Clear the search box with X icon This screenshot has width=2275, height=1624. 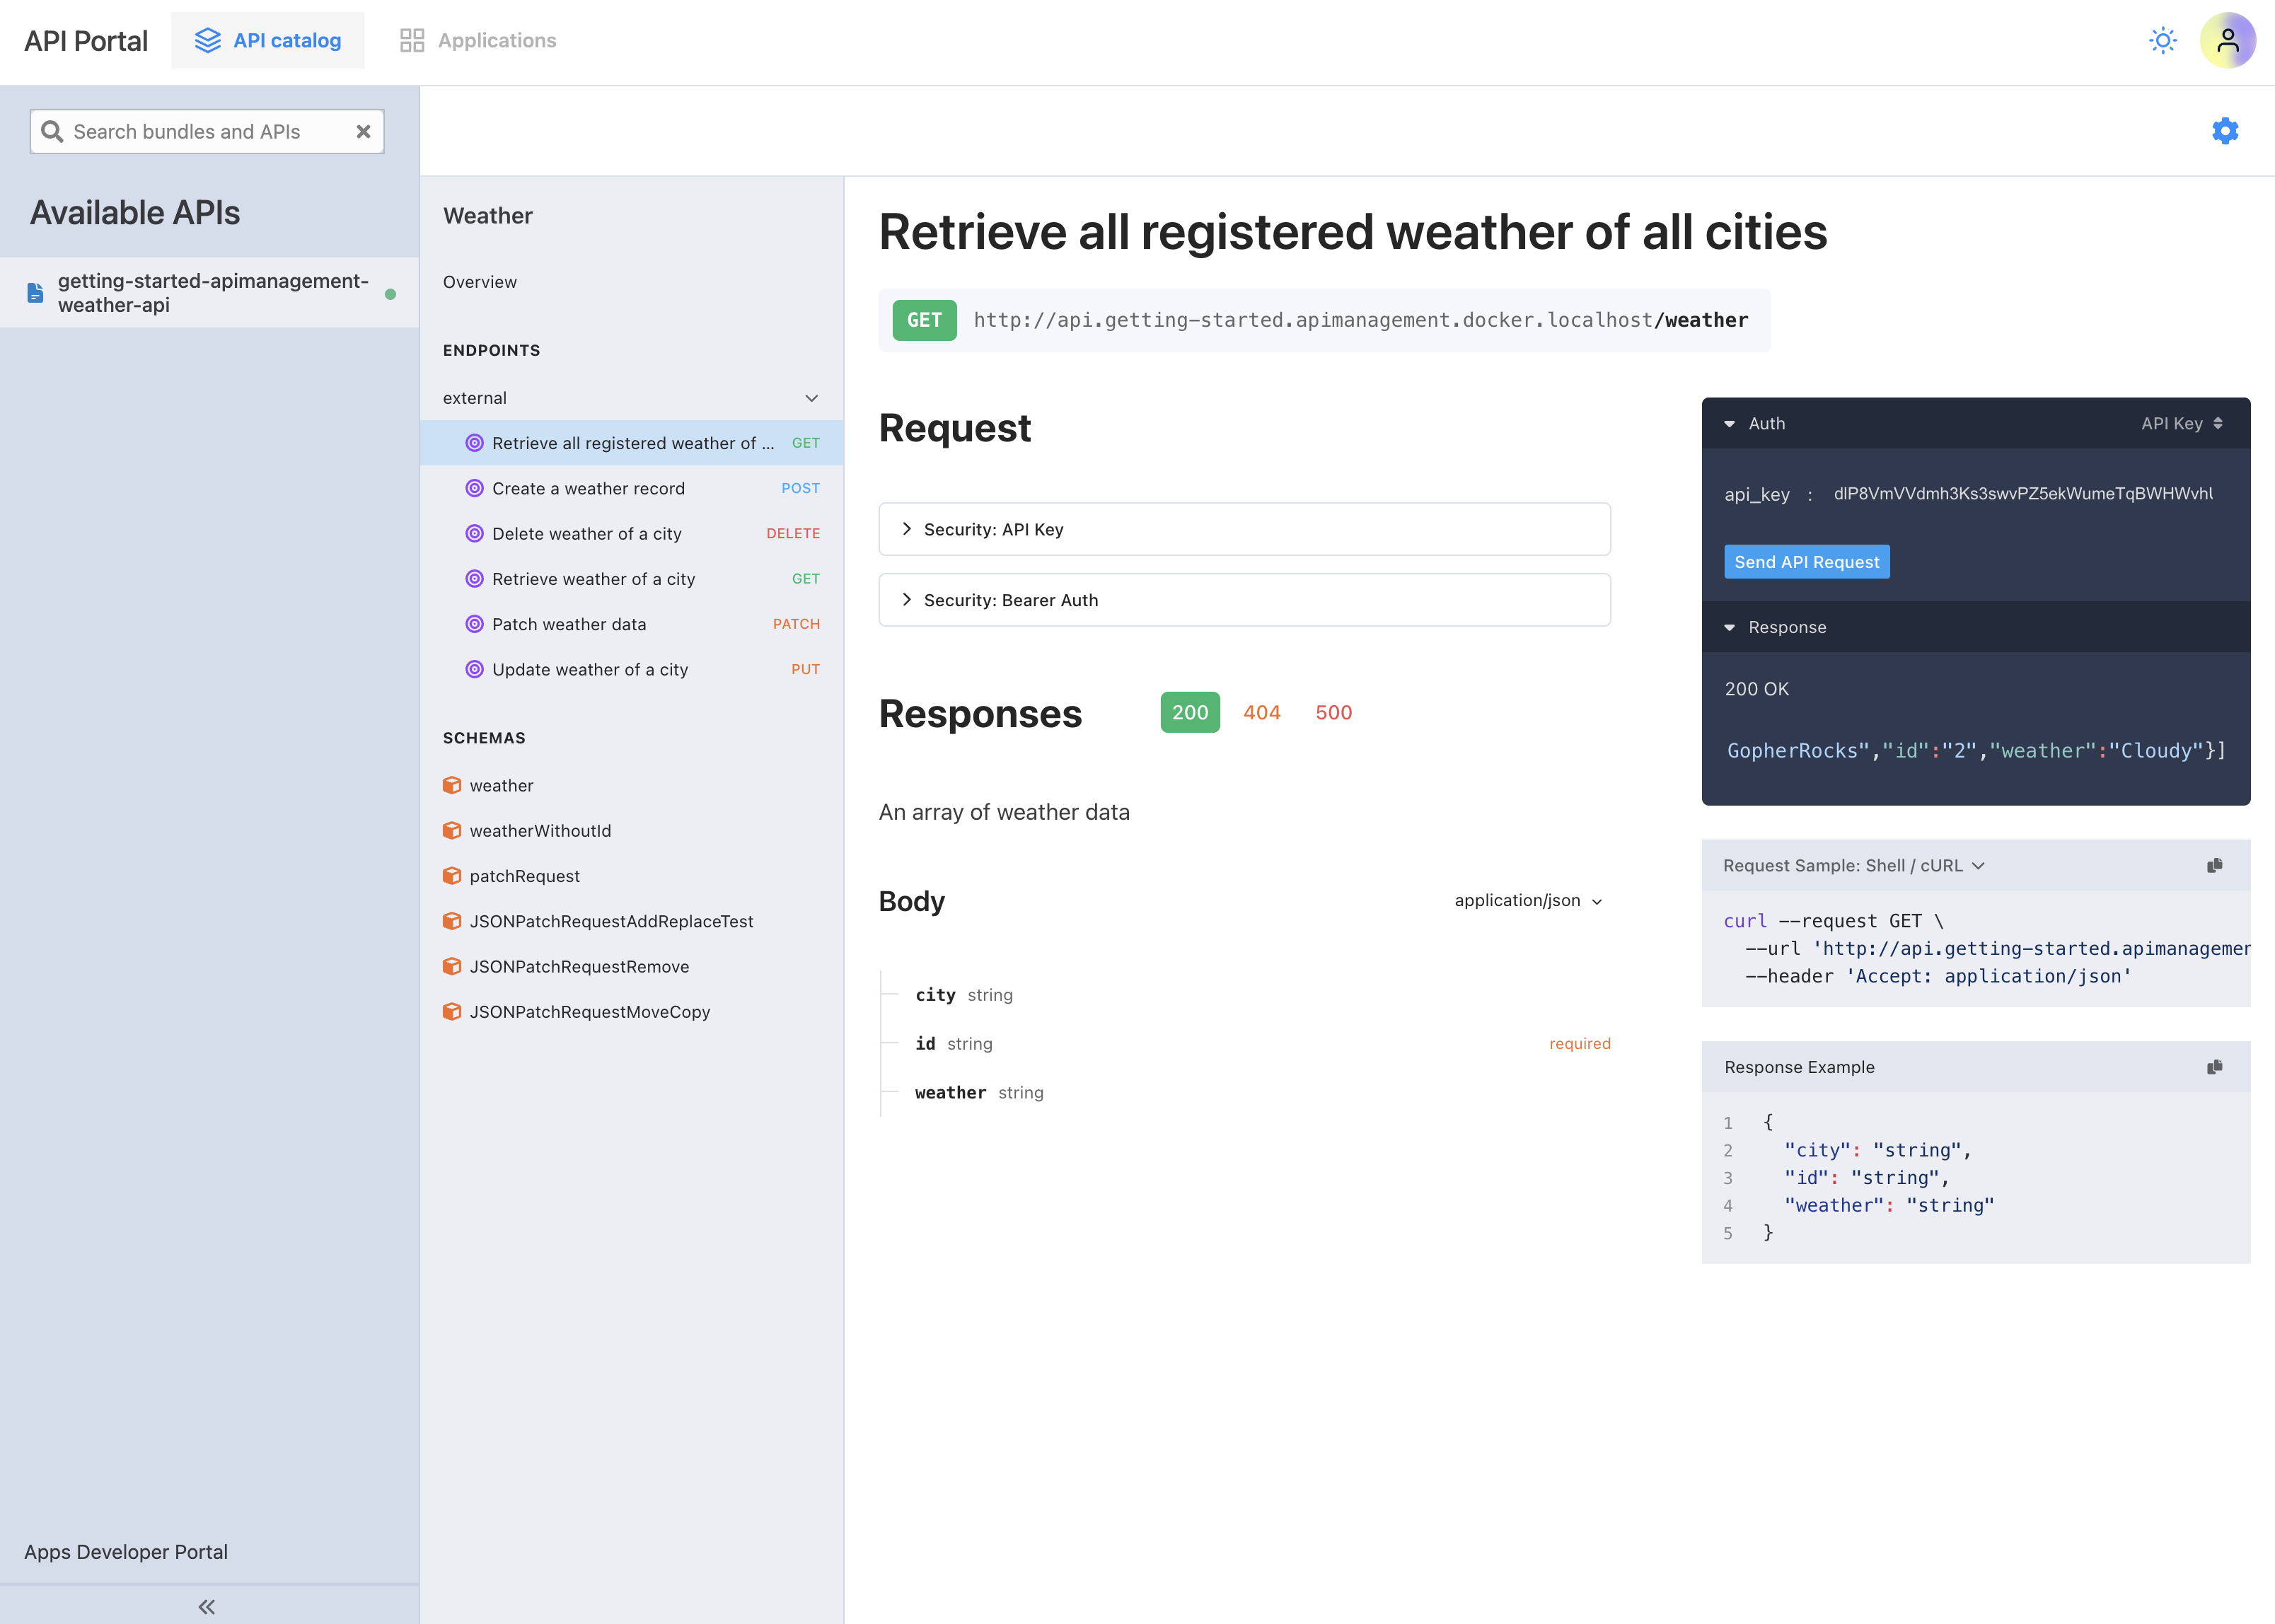(x=363, y=132)
